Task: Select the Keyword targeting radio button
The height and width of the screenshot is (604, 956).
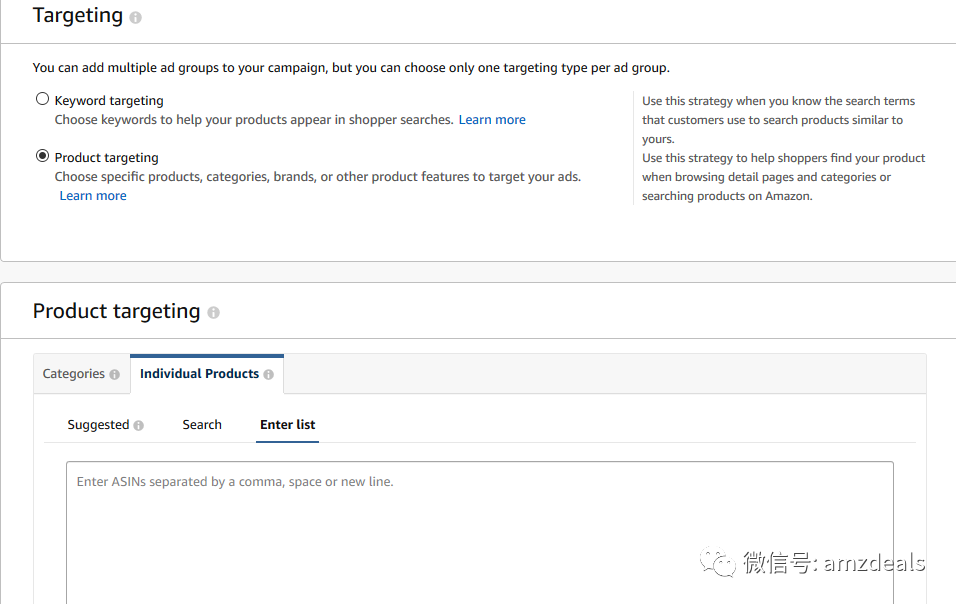Action: 42,99
